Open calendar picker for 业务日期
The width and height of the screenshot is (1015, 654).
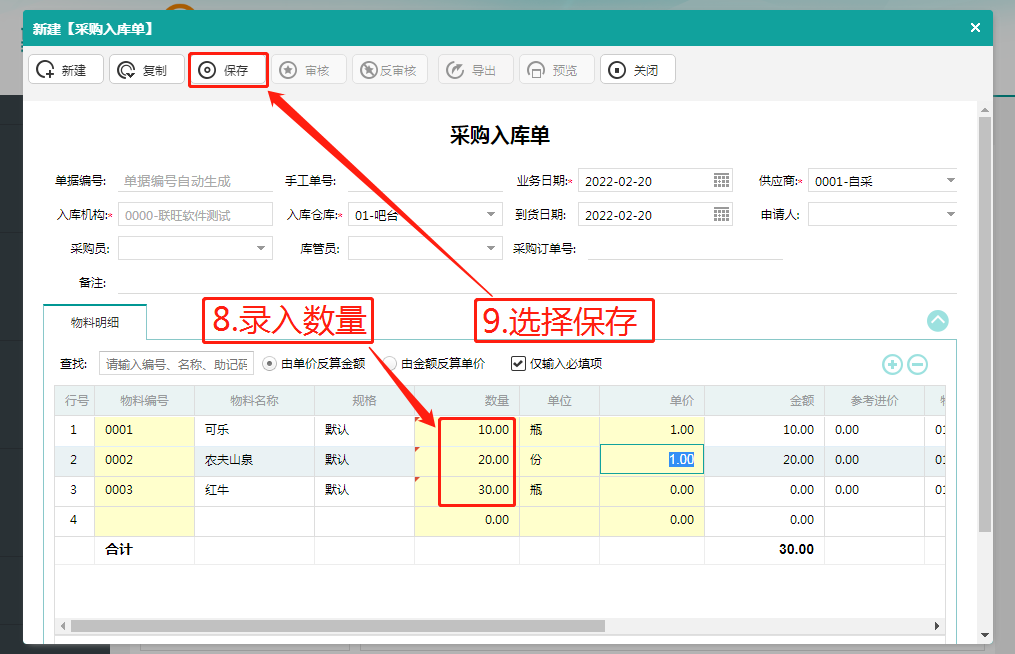coord(721,181)
